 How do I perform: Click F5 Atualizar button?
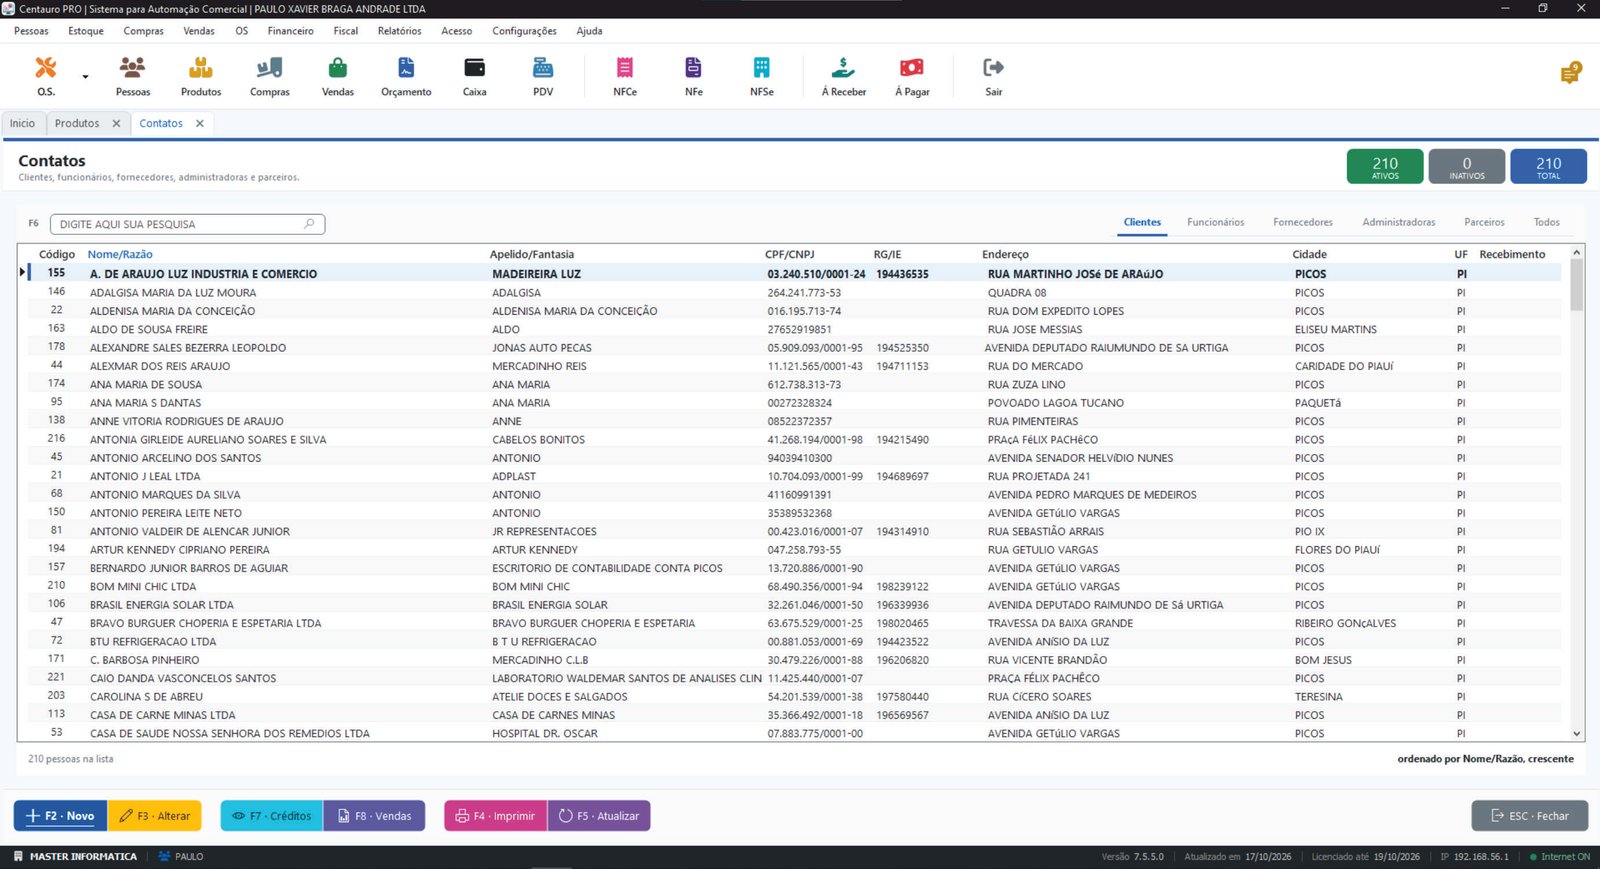click(x=599, y=816)
